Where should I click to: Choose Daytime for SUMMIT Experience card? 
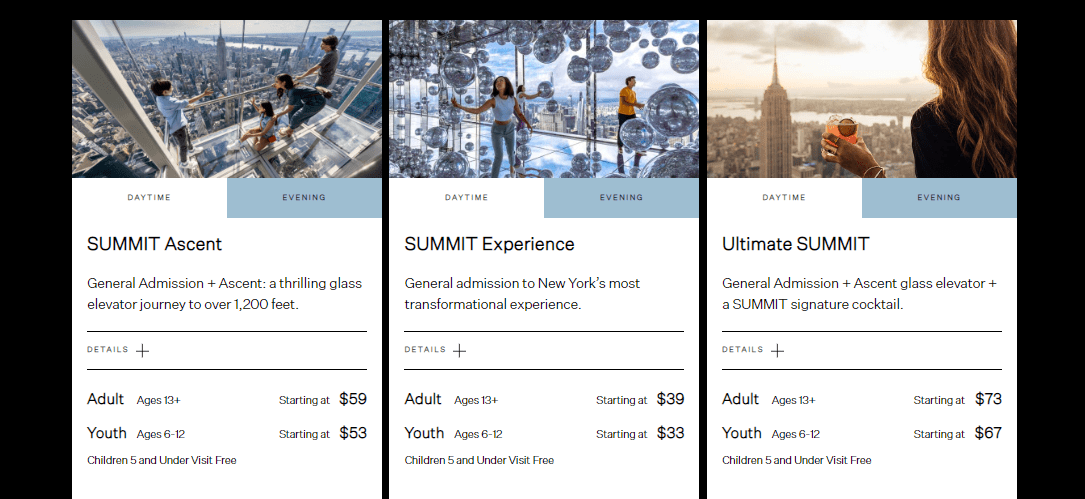point(466,198)
